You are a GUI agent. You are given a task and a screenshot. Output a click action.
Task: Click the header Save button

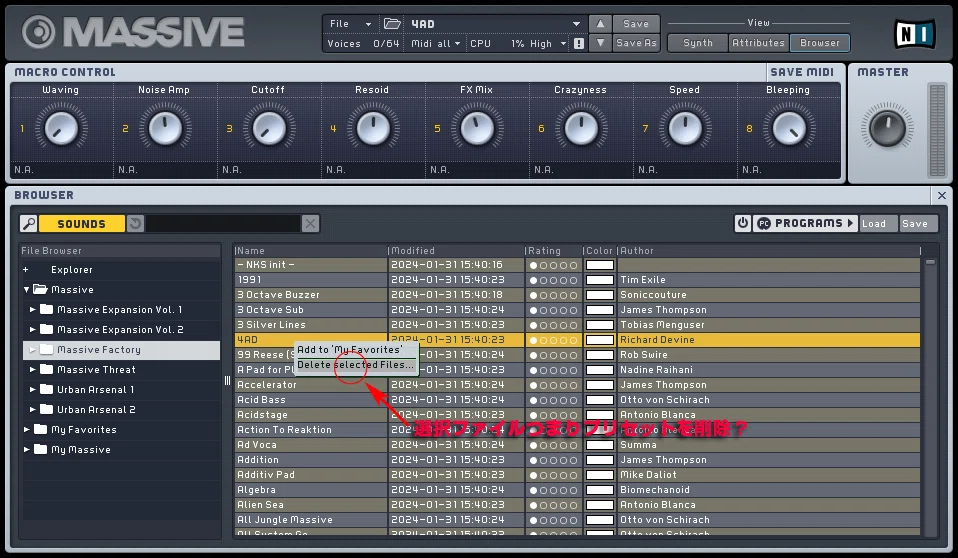636,24
